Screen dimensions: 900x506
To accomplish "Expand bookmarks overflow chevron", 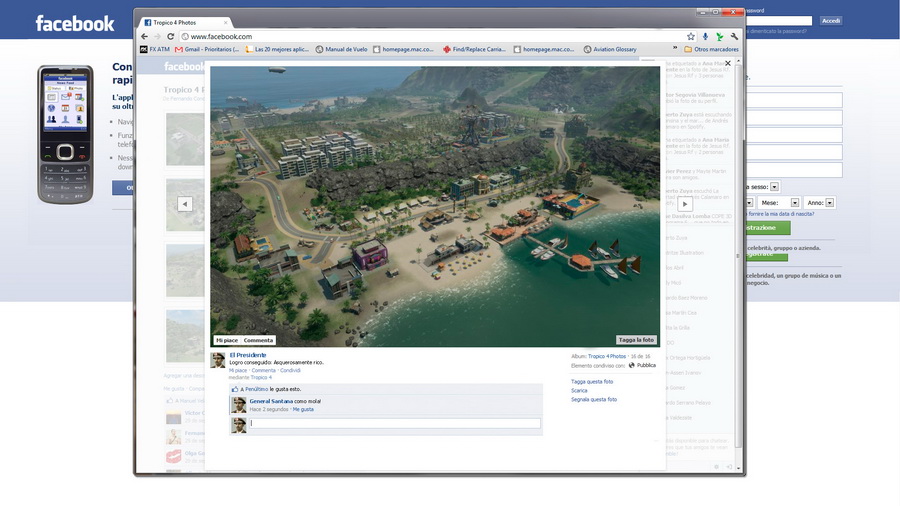I will point(674,49).
